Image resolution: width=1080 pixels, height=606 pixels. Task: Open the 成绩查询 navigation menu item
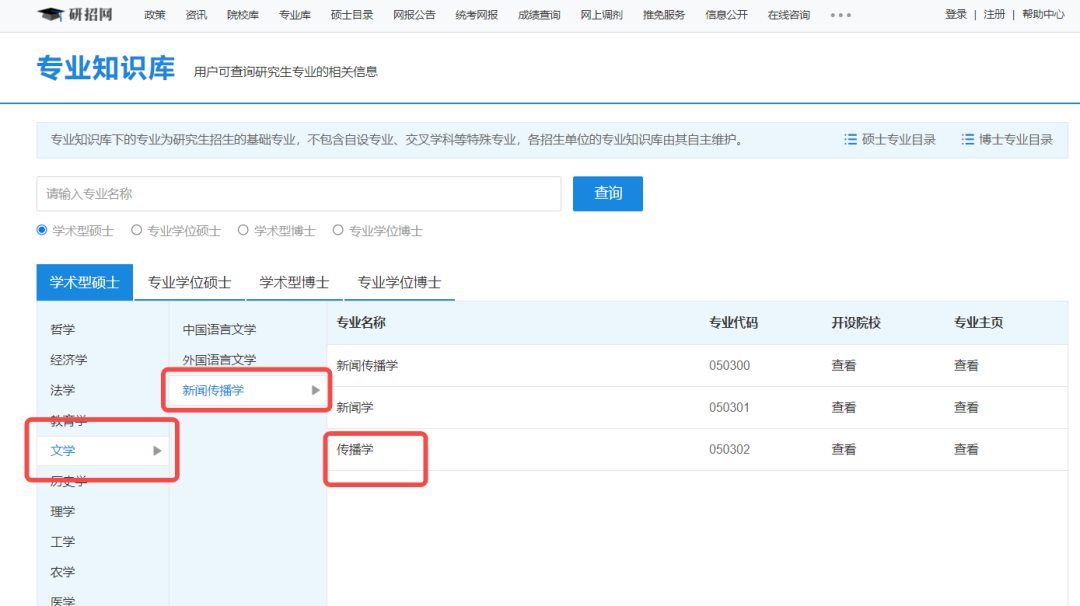[539, 14]
